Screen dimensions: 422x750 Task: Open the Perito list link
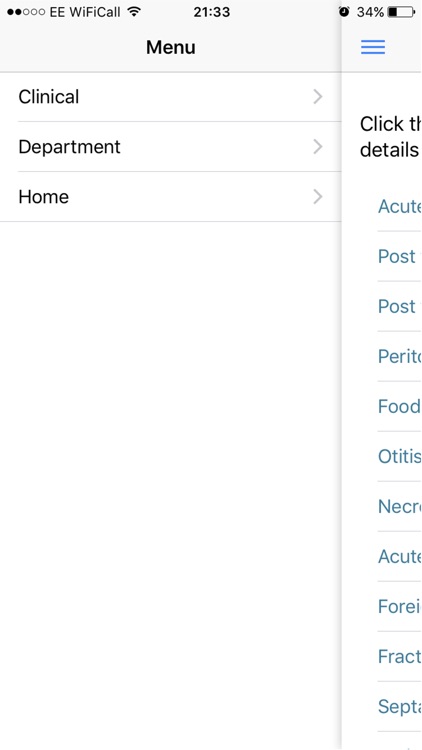399,356
